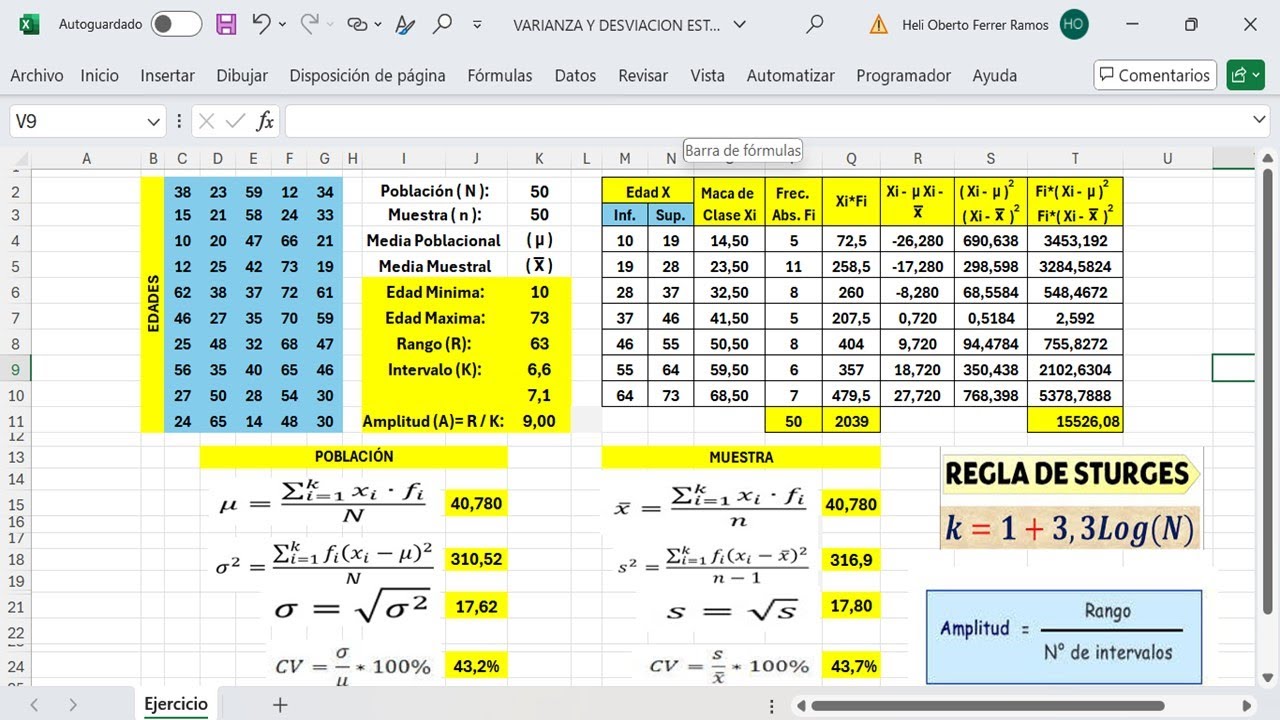Select the population variance cell 310,52
1280x720 pixels.
coord(476,560)
